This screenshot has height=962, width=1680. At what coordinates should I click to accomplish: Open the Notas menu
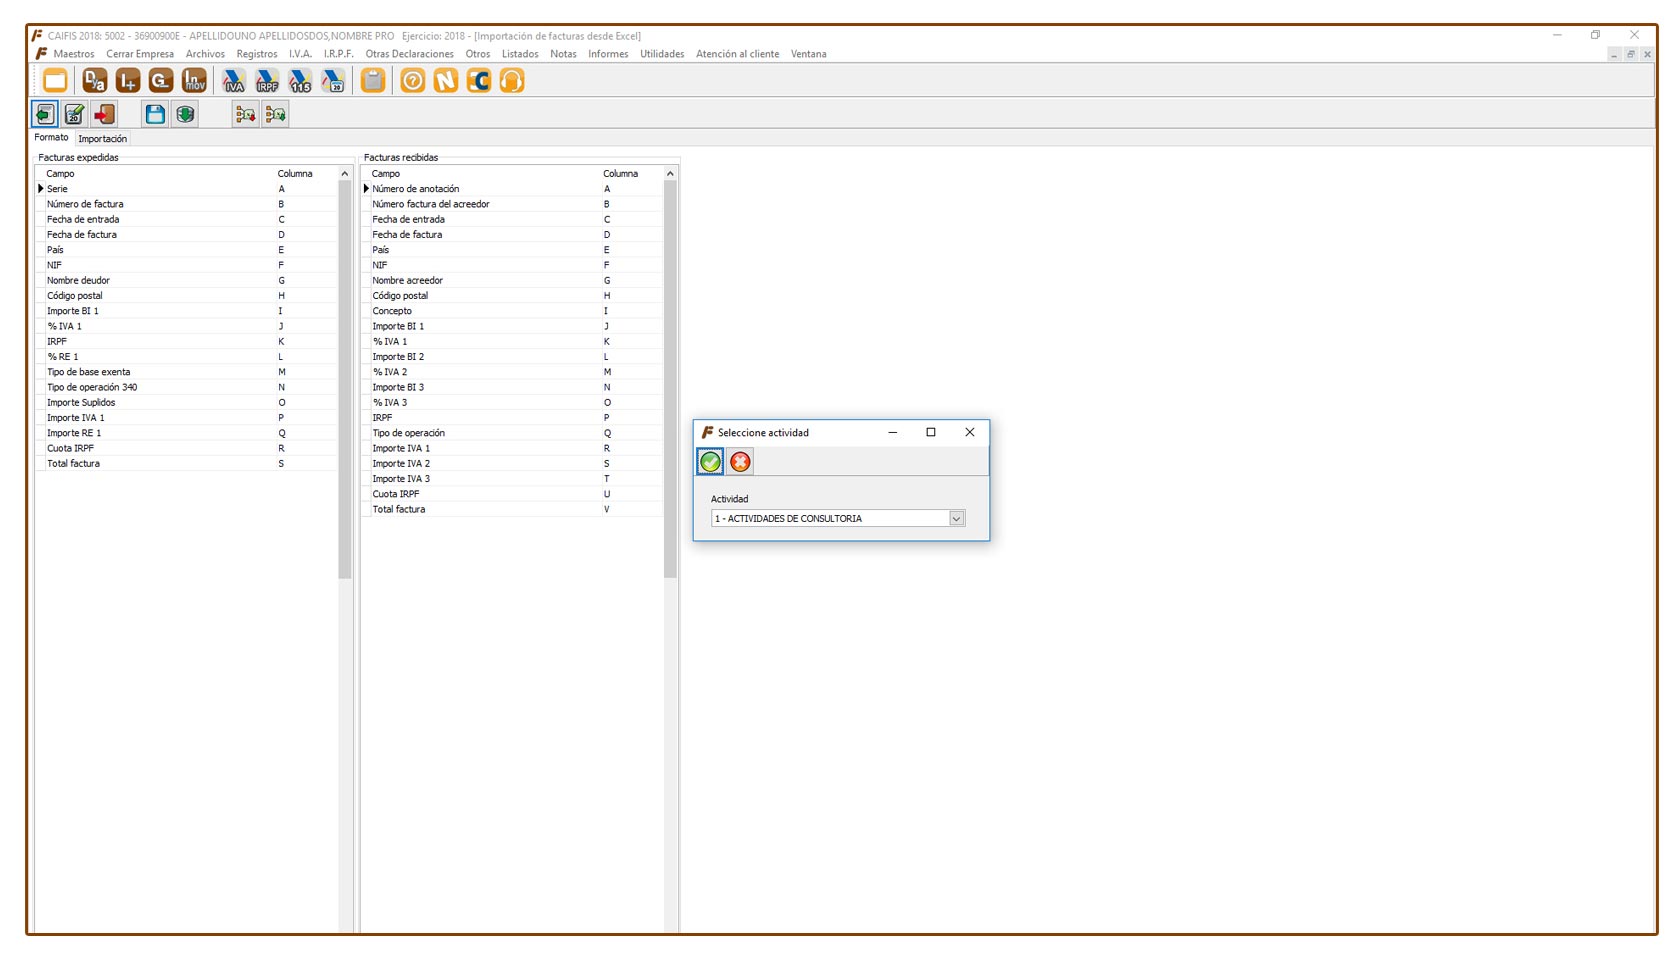[563, 54]
